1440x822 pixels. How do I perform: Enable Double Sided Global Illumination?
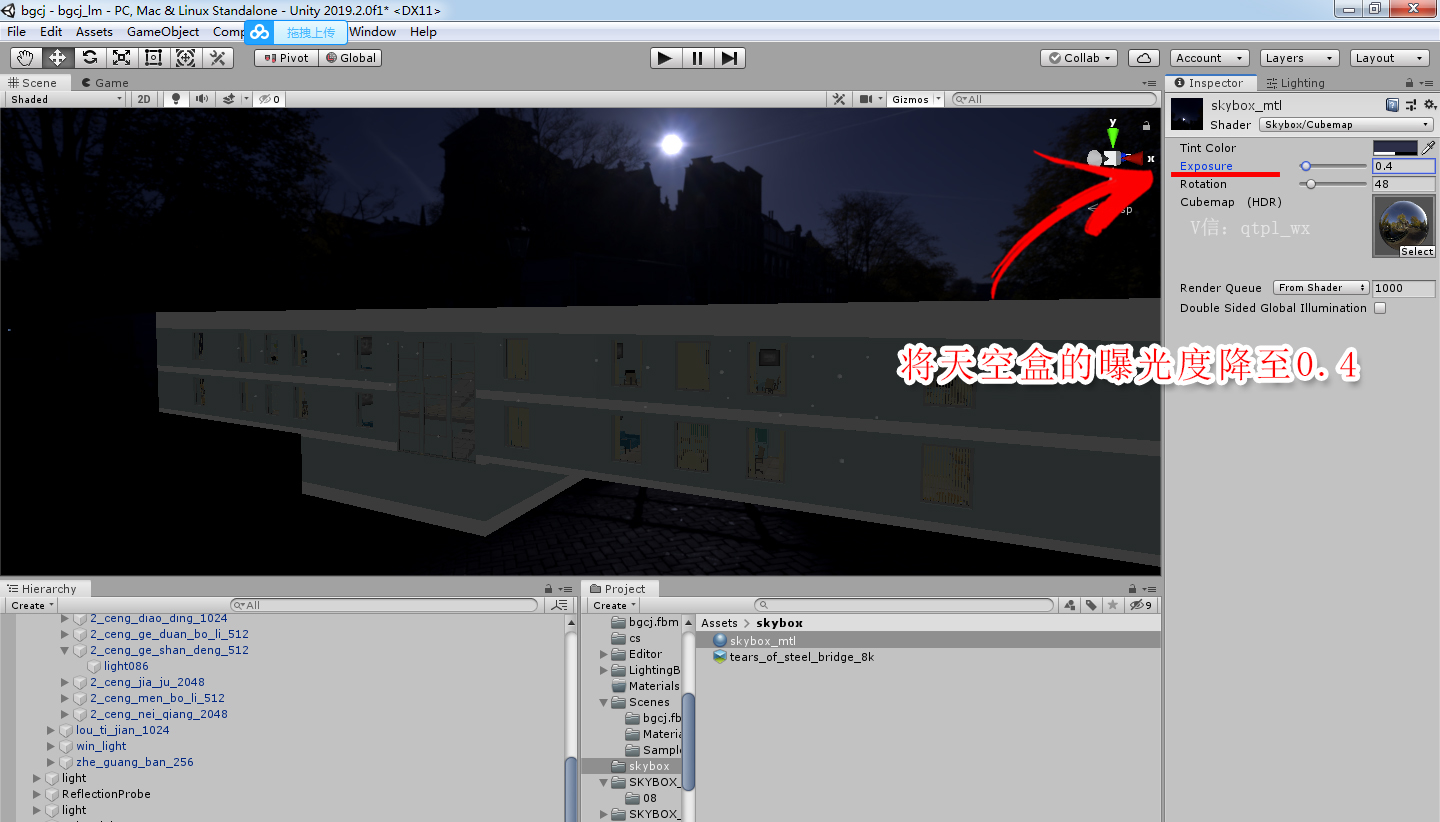pyautogui.click(x=1380, y=308)
